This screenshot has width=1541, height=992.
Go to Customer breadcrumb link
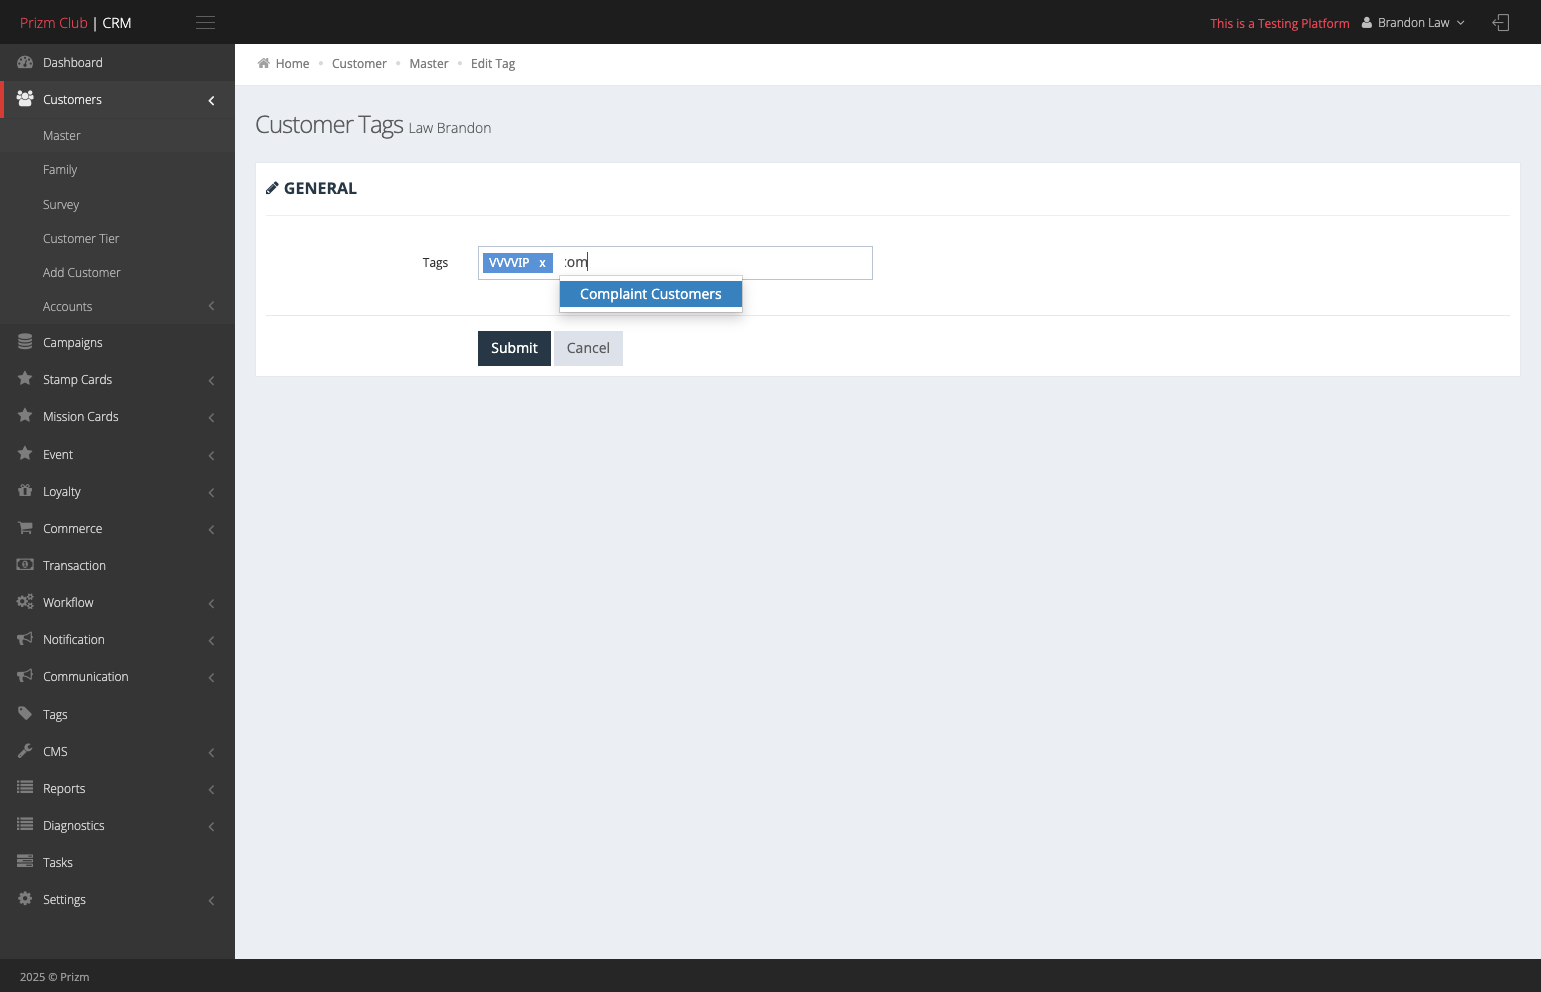(x=359, y=63)
